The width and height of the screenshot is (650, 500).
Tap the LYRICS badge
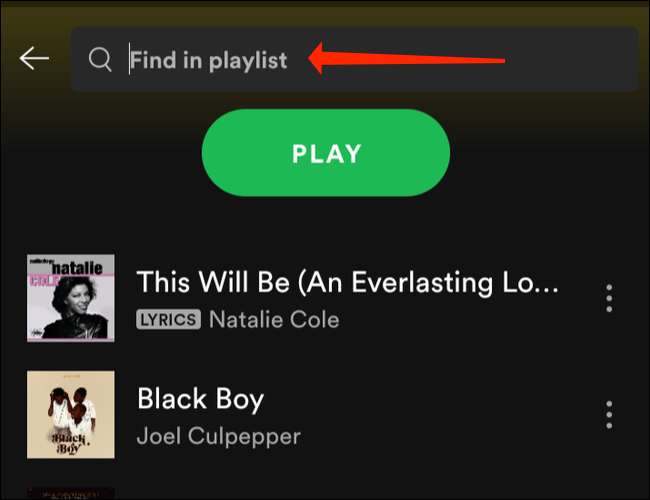(x=169, y=320)
